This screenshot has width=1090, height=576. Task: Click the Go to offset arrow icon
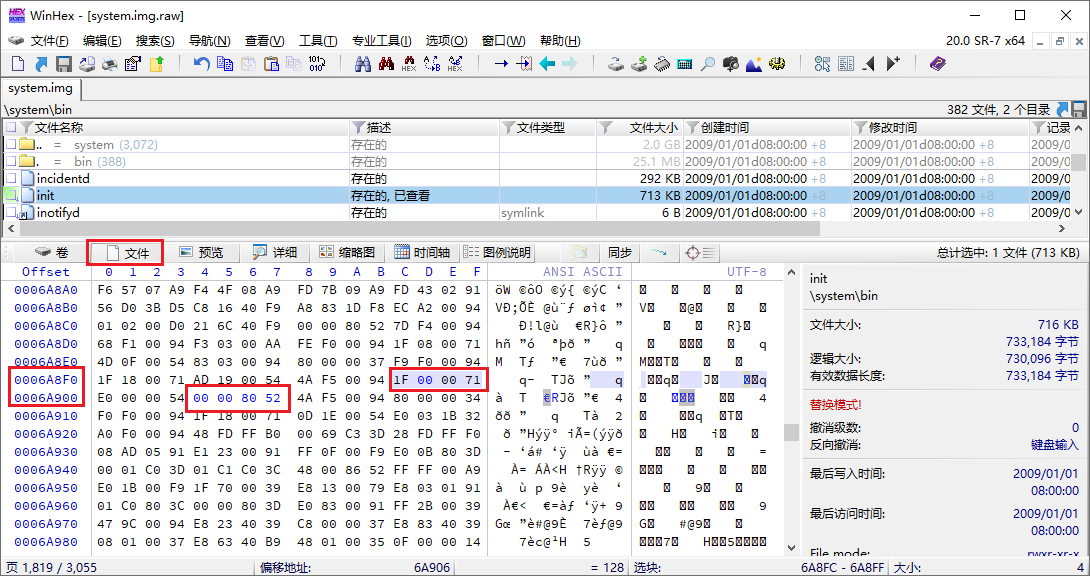coord(501,64)
